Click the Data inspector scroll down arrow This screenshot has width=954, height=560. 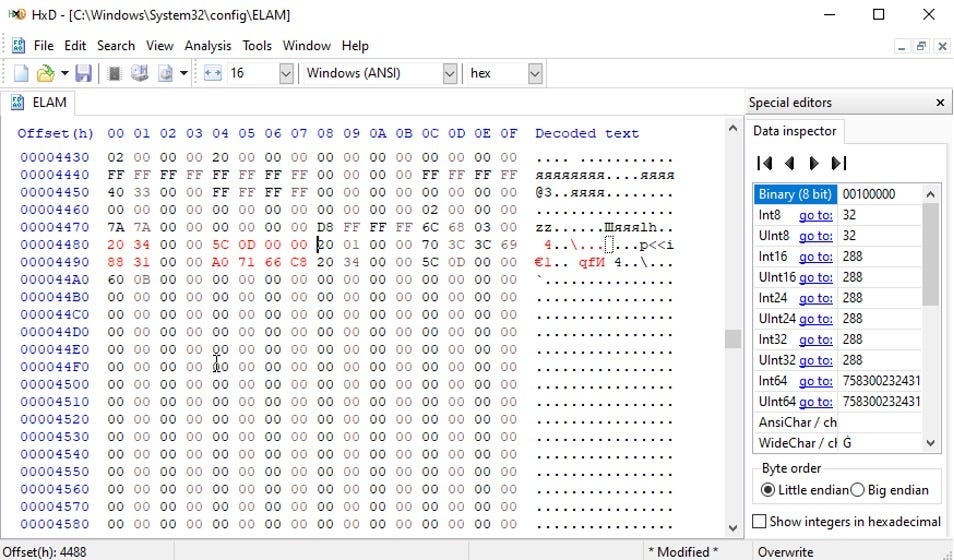point(930,443)
